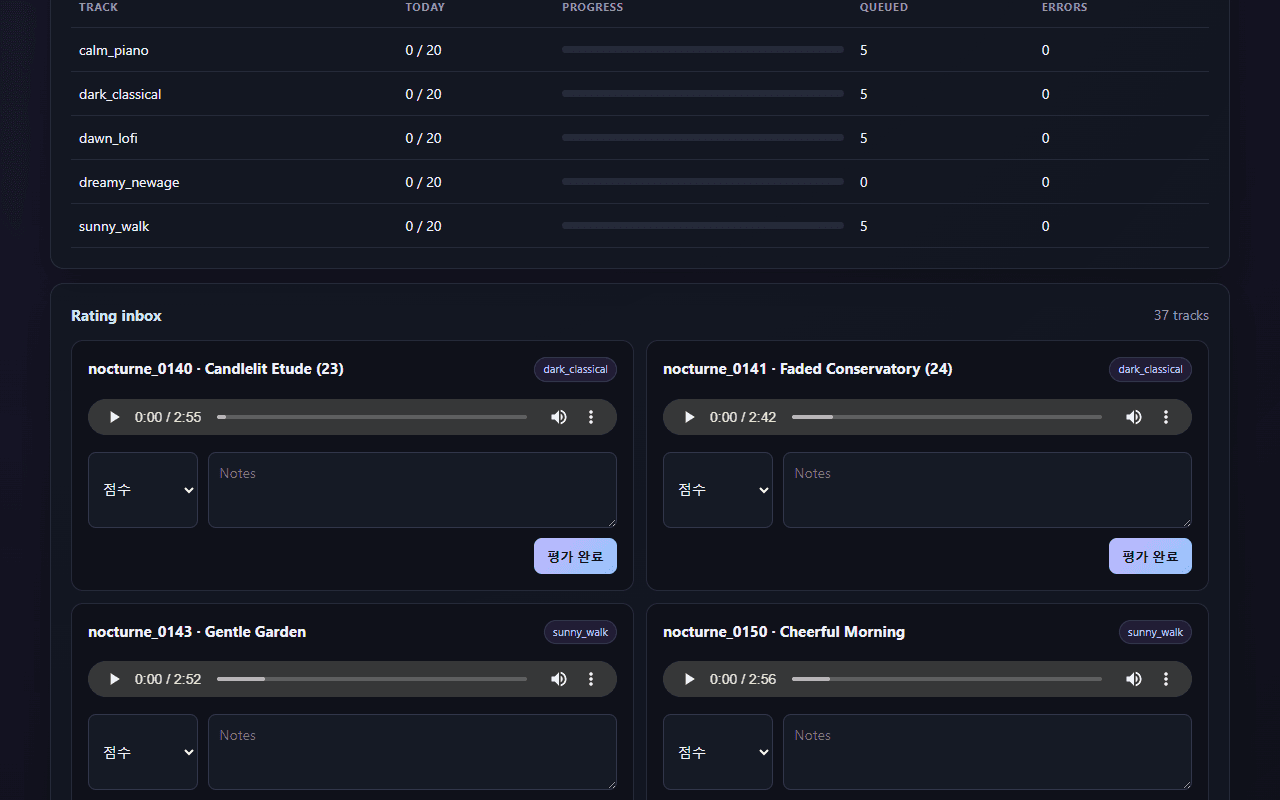Focus the Notes field for nocturne_0143

point(412,752)
